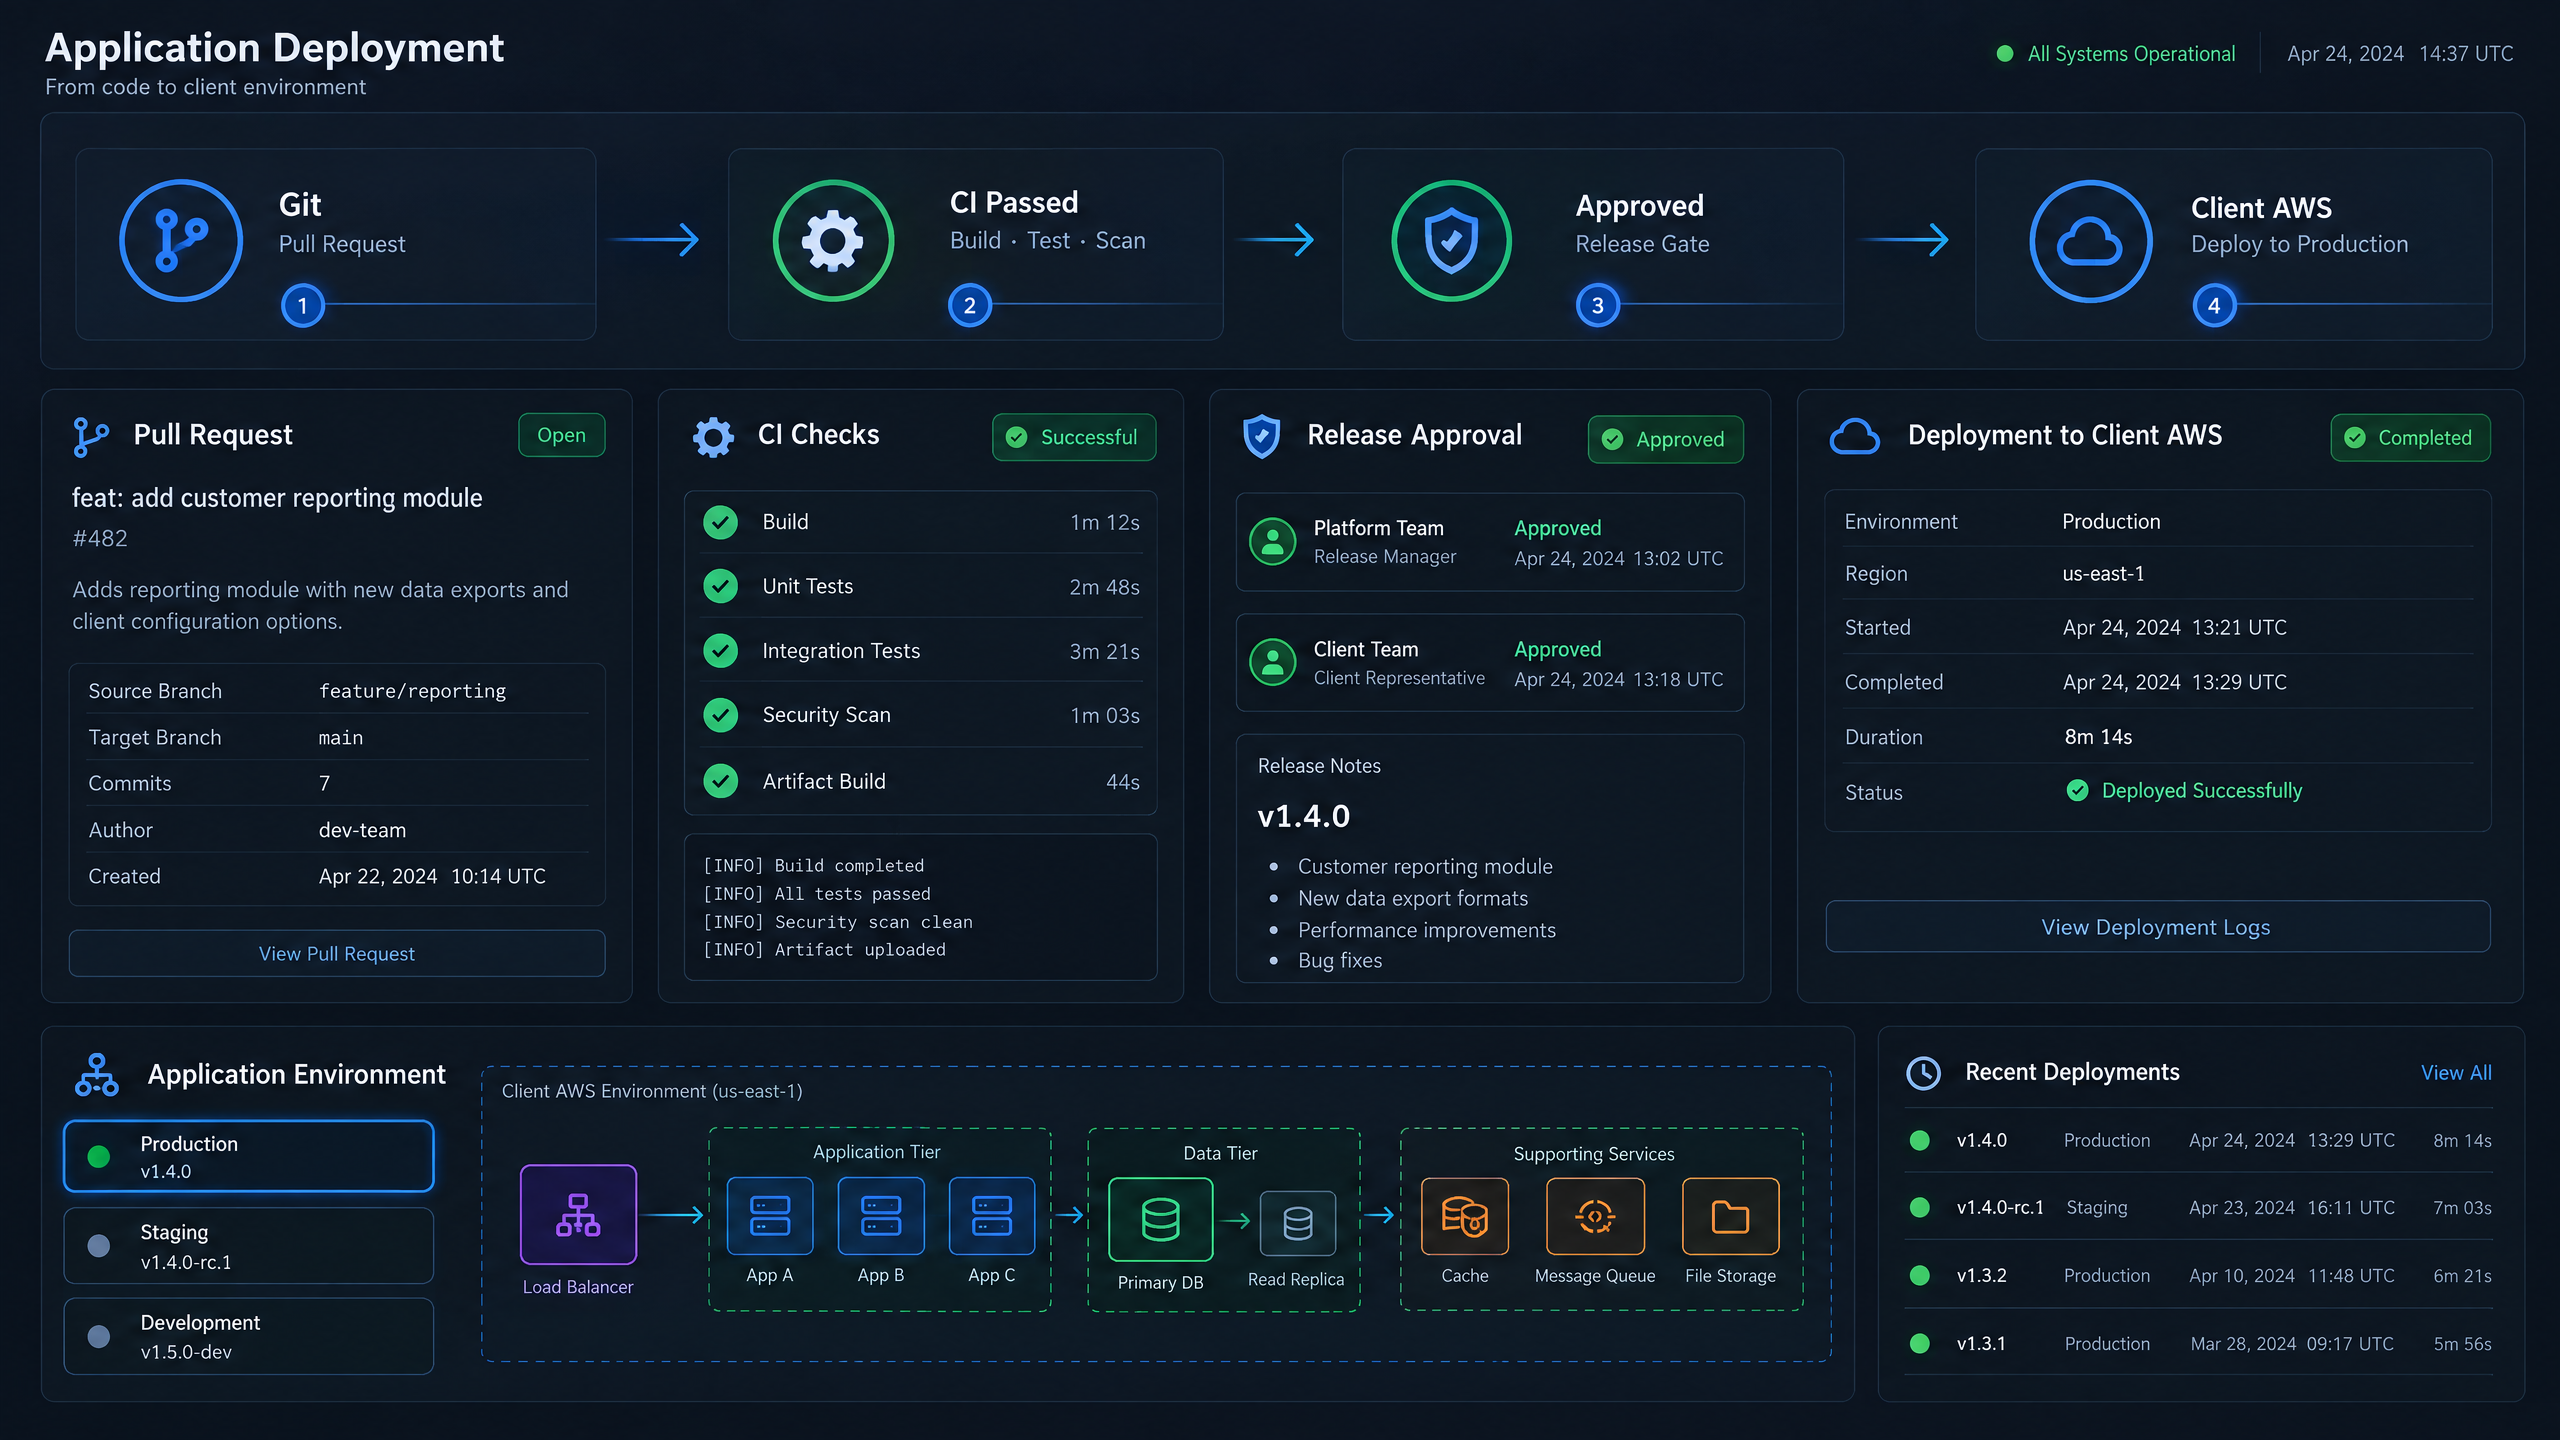Select the Staging v1.4.0-rc.1 environment
The width and height of the screenshot is (2560, 1440).
(249, 1246)
